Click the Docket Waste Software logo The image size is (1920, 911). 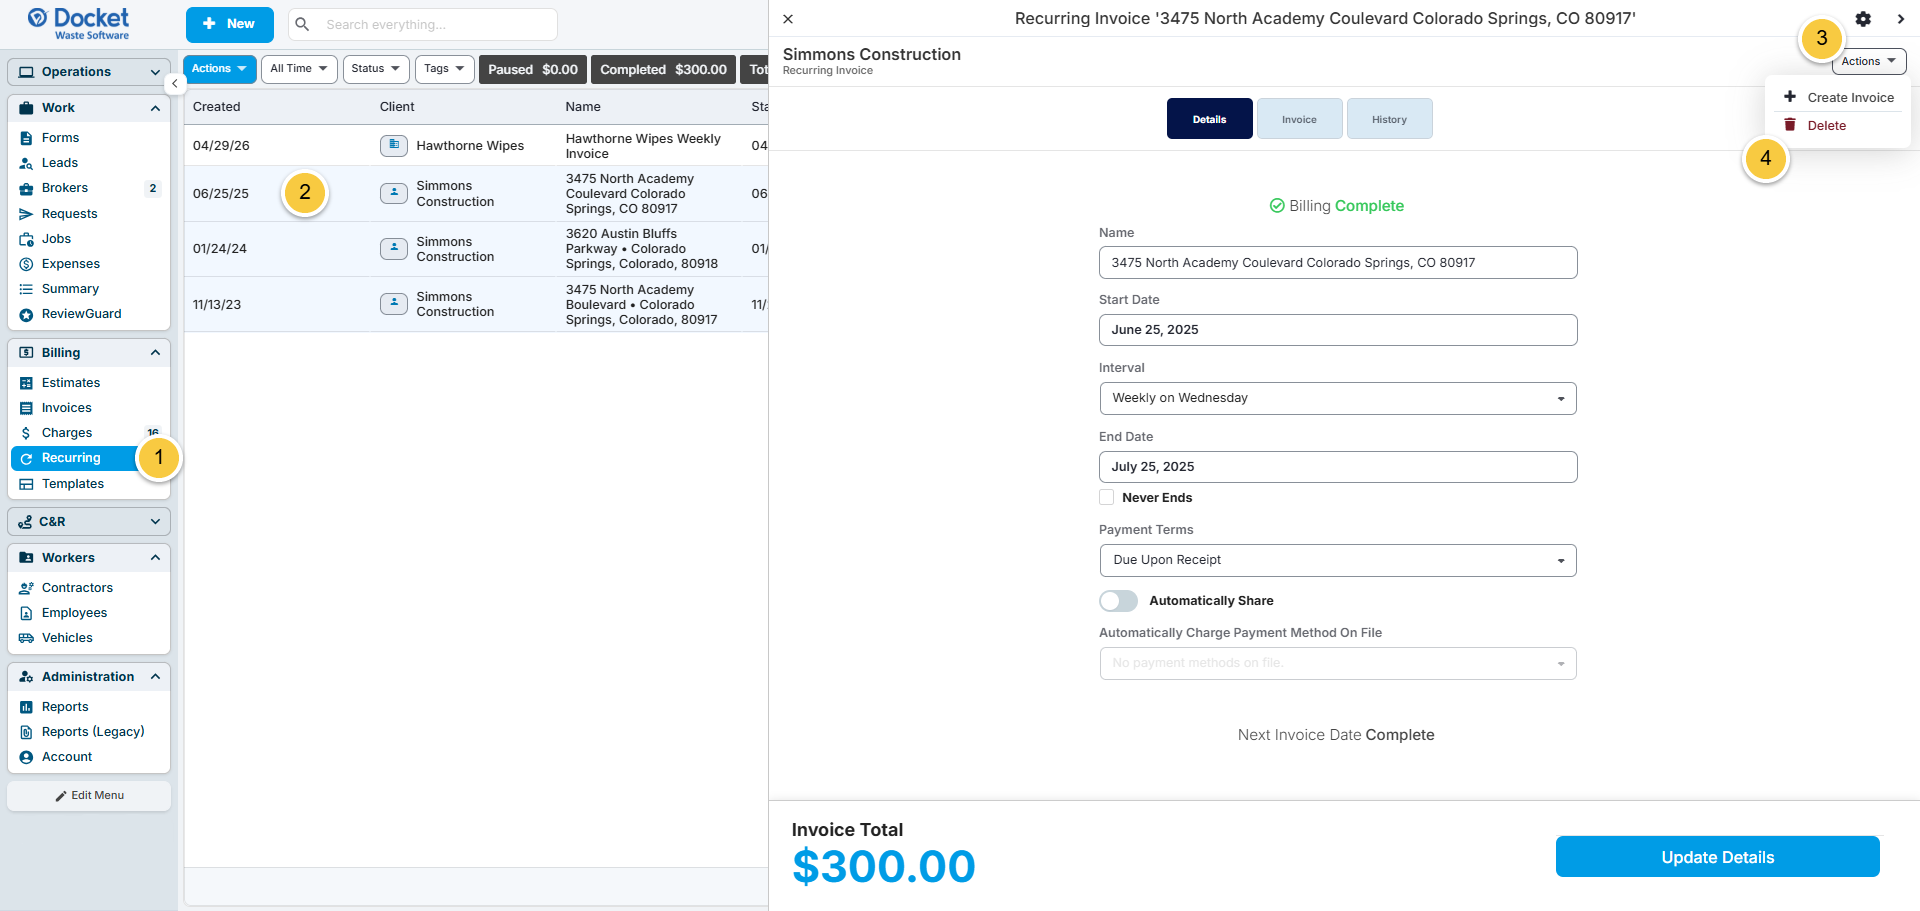tap(79, 23)
